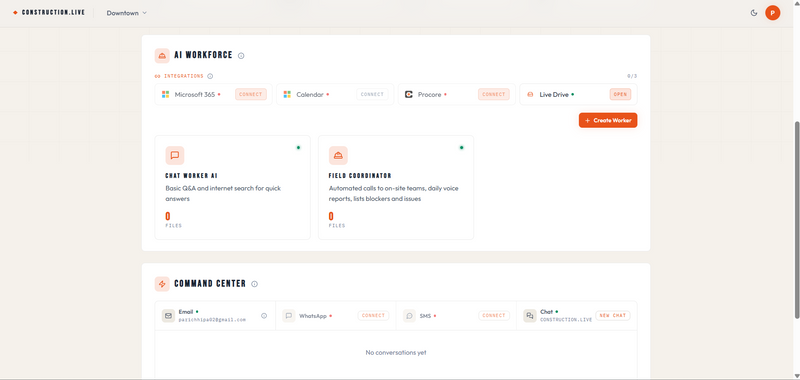Click the Email envelope icon
This screenshot has height=380, width=800.
168,316
